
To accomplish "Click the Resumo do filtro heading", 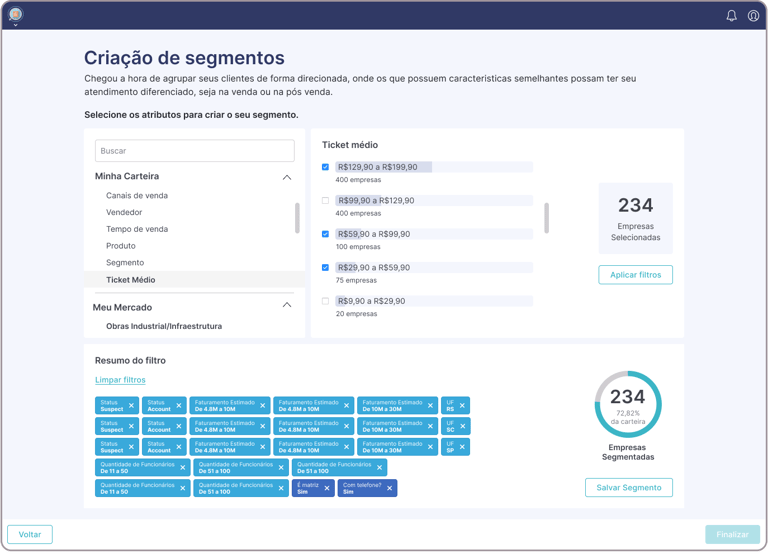I will tap(130, 361).
